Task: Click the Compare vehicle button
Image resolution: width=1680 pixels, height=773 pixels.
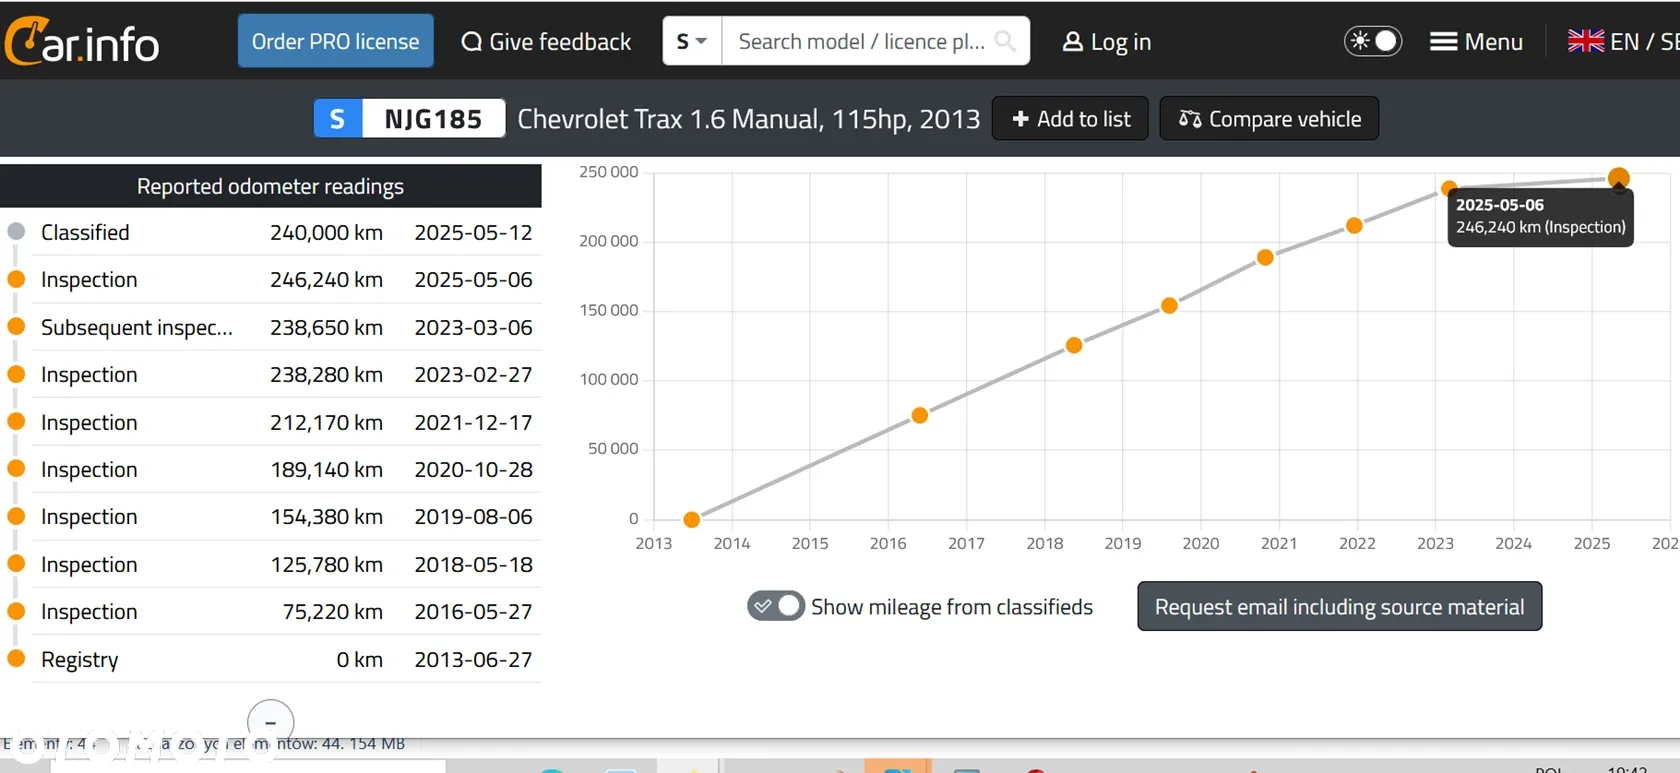Action: (1269, 118)
